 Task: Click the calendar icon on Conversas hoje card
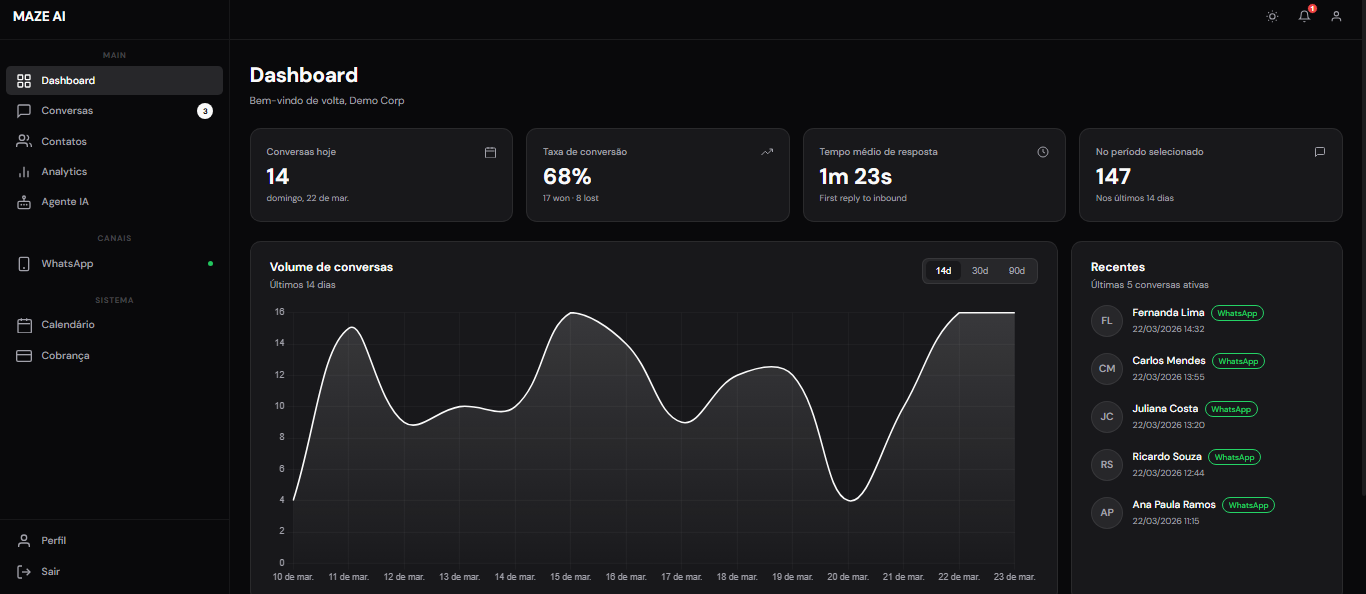[490, 151]
